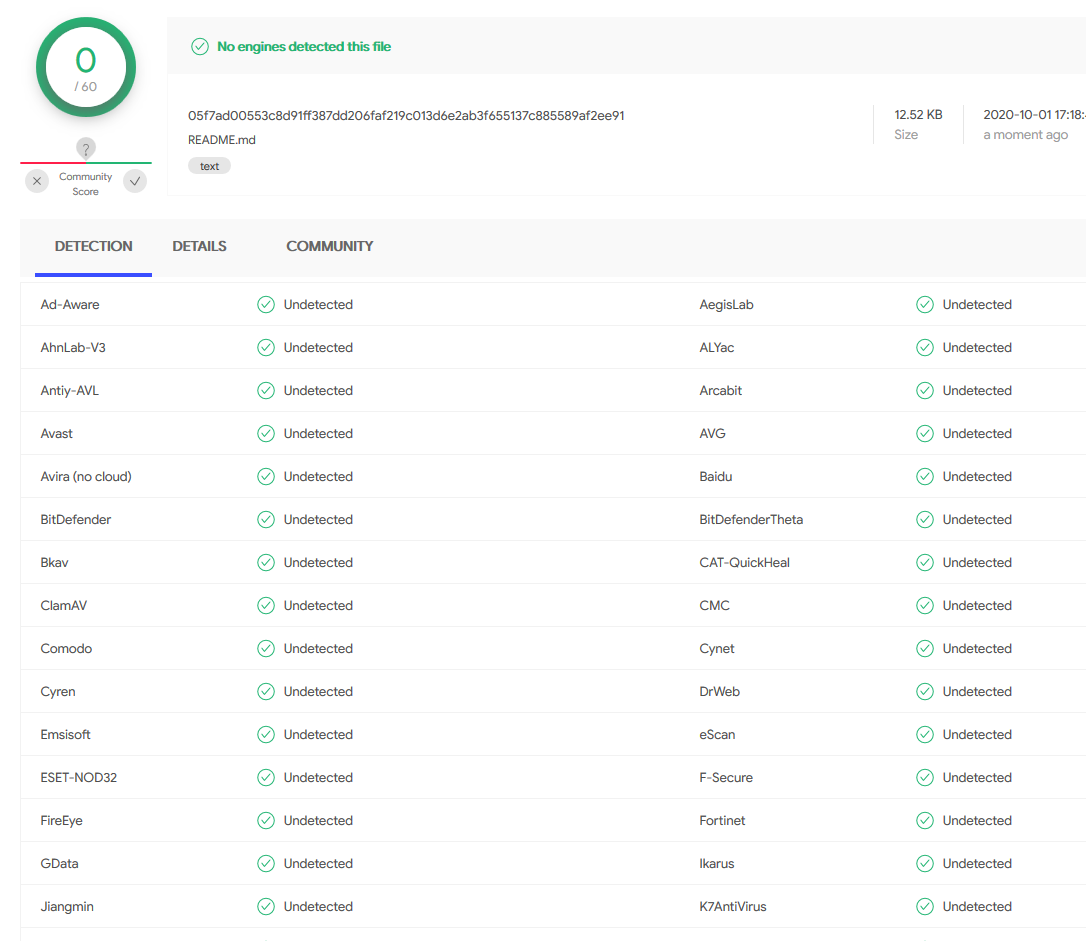This screenshot has height=941, width=1086.
Task: Click 'Undetected' text in the Ikarus row
Action: (x=977, y=863)
